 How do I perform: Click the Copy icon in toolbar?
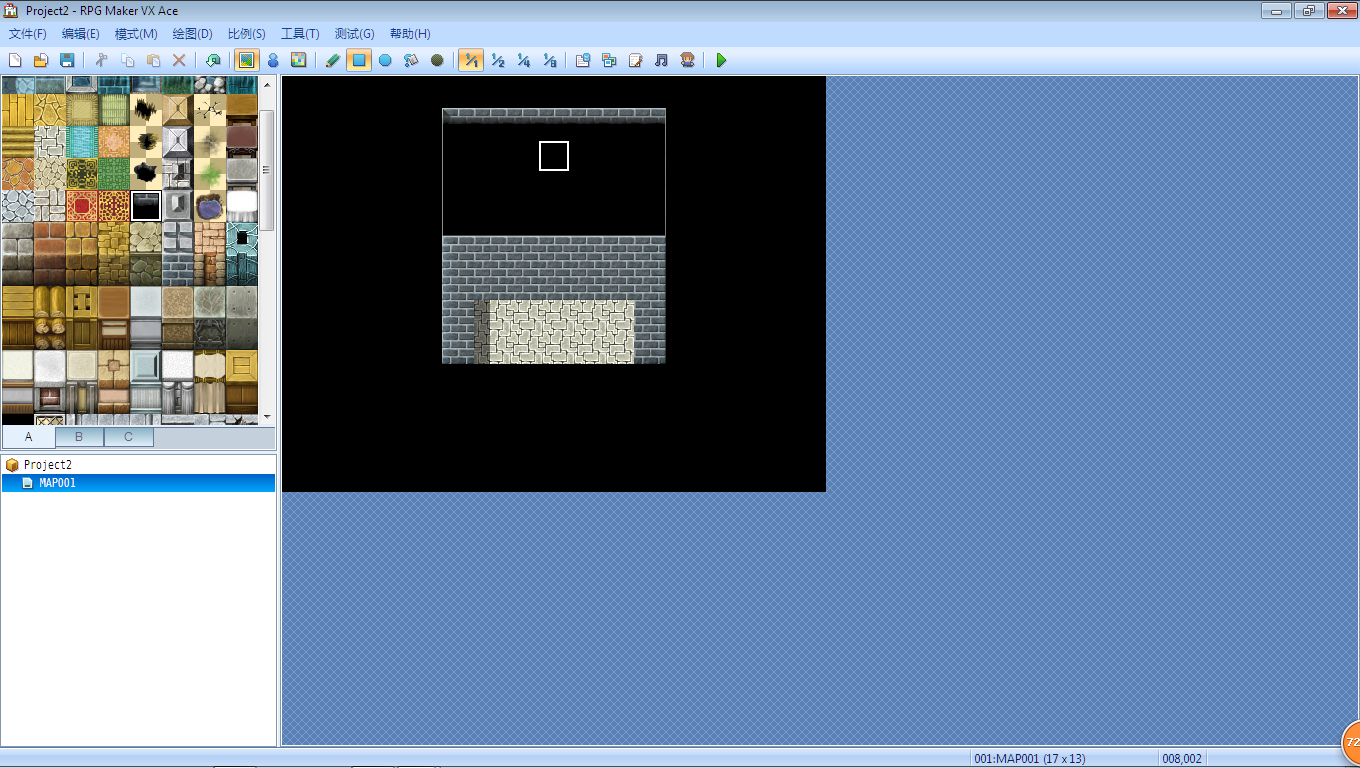pos(127,60)
